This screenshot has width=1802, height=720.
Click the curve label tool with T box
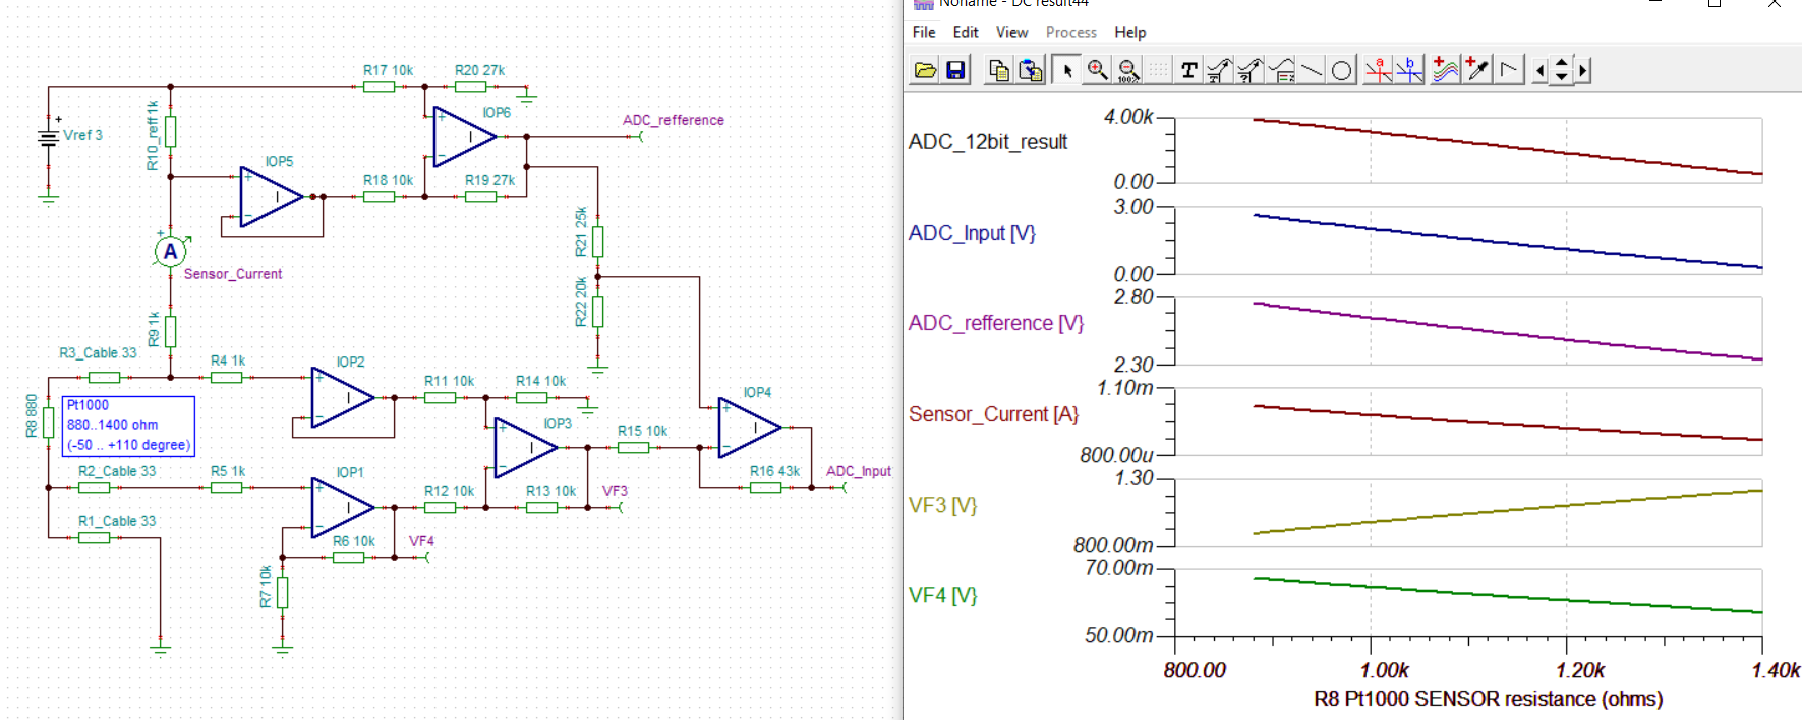(x=1220, y=70)
